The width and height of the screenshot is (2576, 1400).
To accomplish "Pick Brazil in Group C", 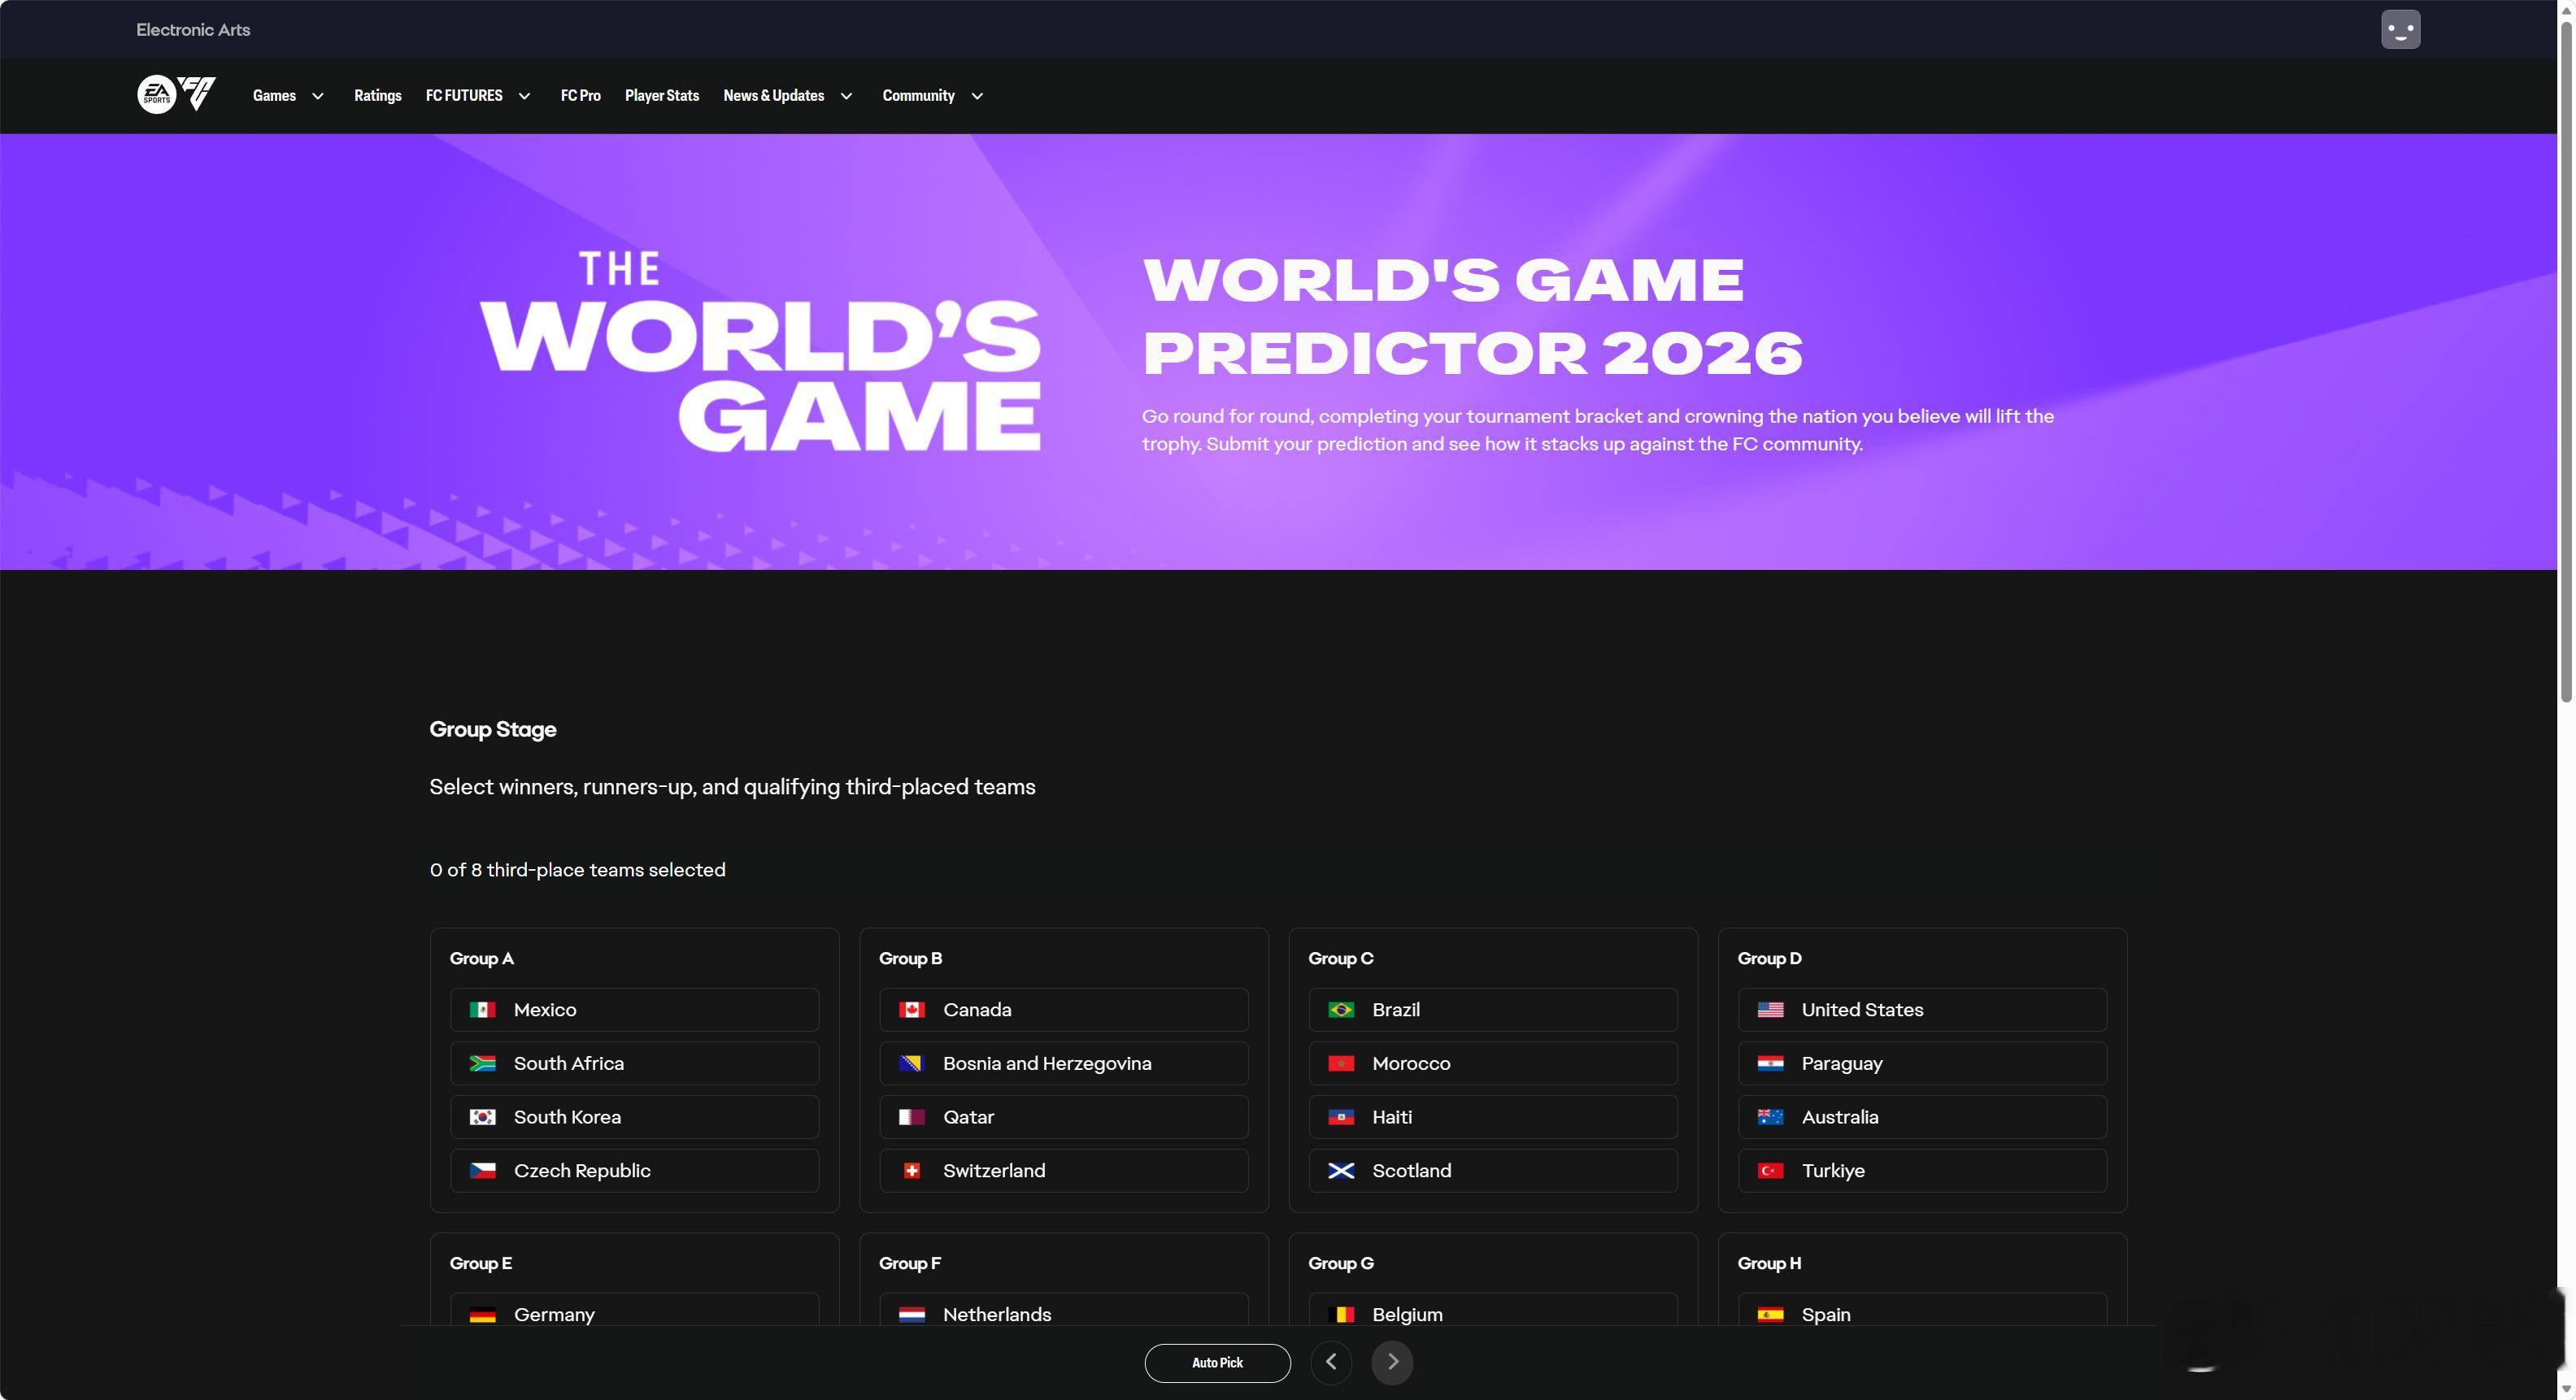I will [1493, 1010].
